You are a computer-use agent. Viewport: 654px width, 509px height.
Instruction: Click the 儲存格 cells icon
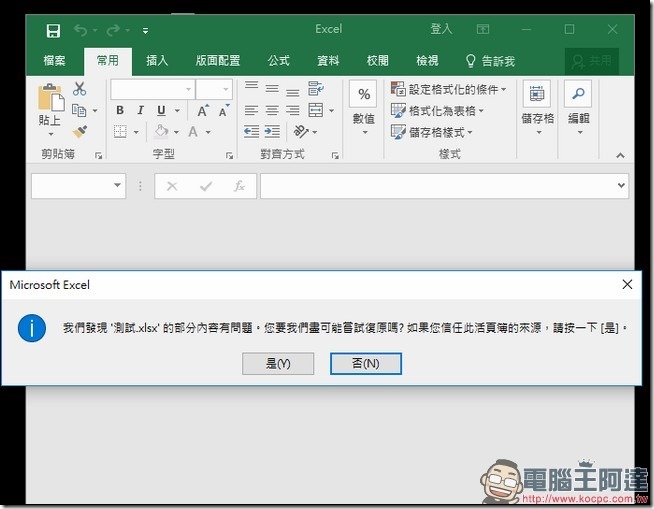[x=537, y=94]
